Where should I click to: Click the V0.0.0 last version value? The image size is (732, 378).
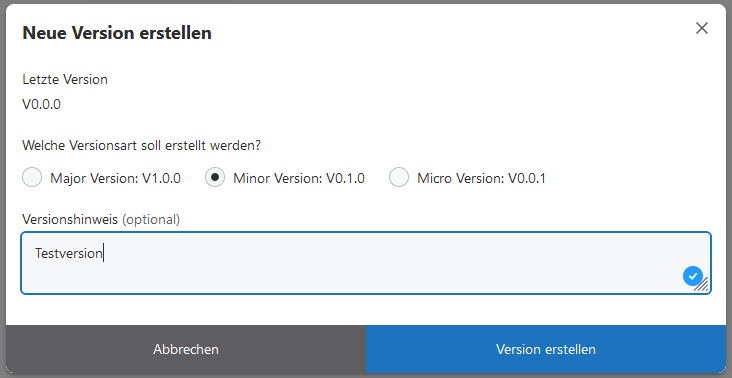42,104
